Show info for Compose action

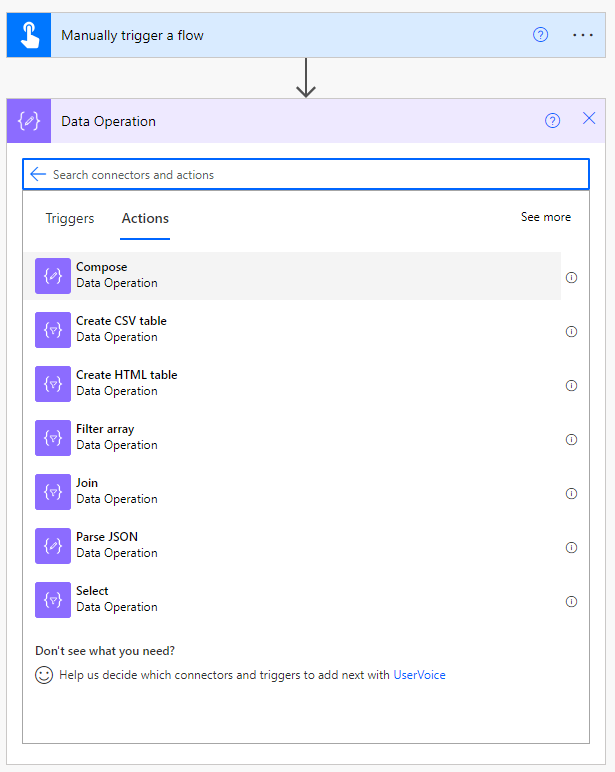[571, 278]
